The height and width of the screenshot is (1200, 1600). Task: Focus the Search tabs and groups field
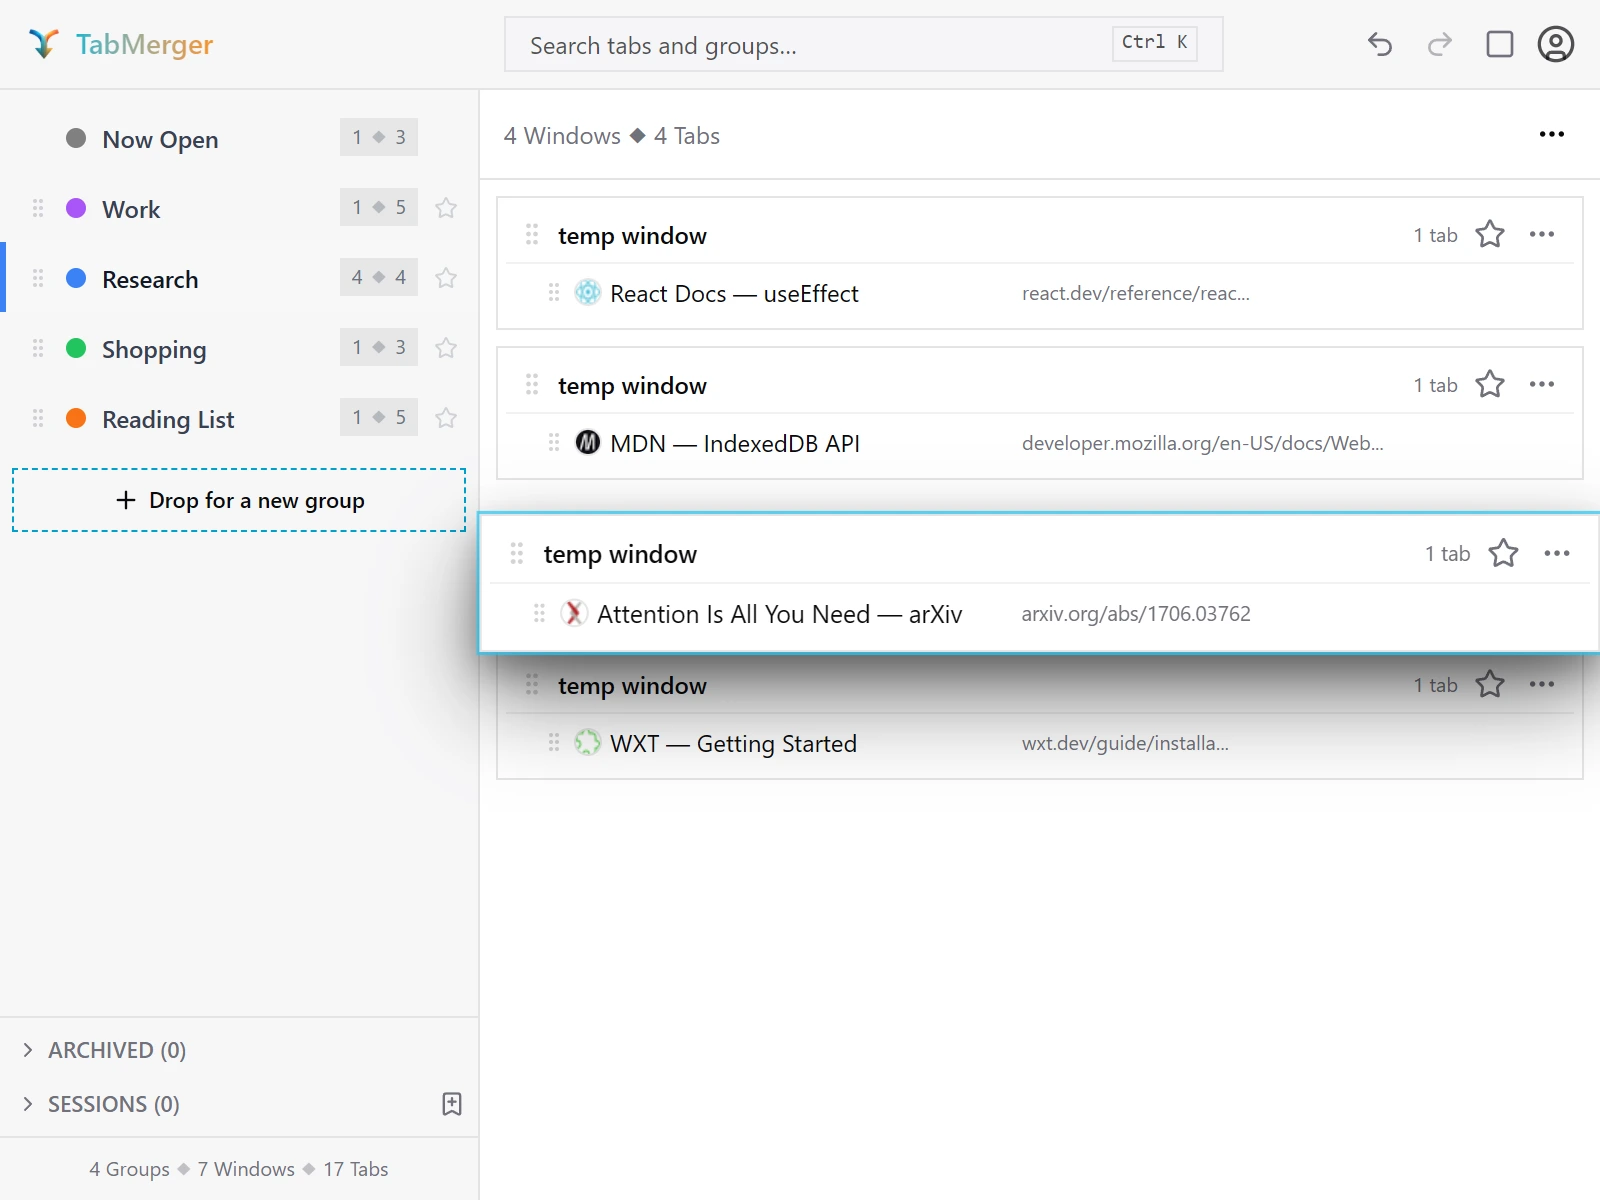click(x=864, y=44)
